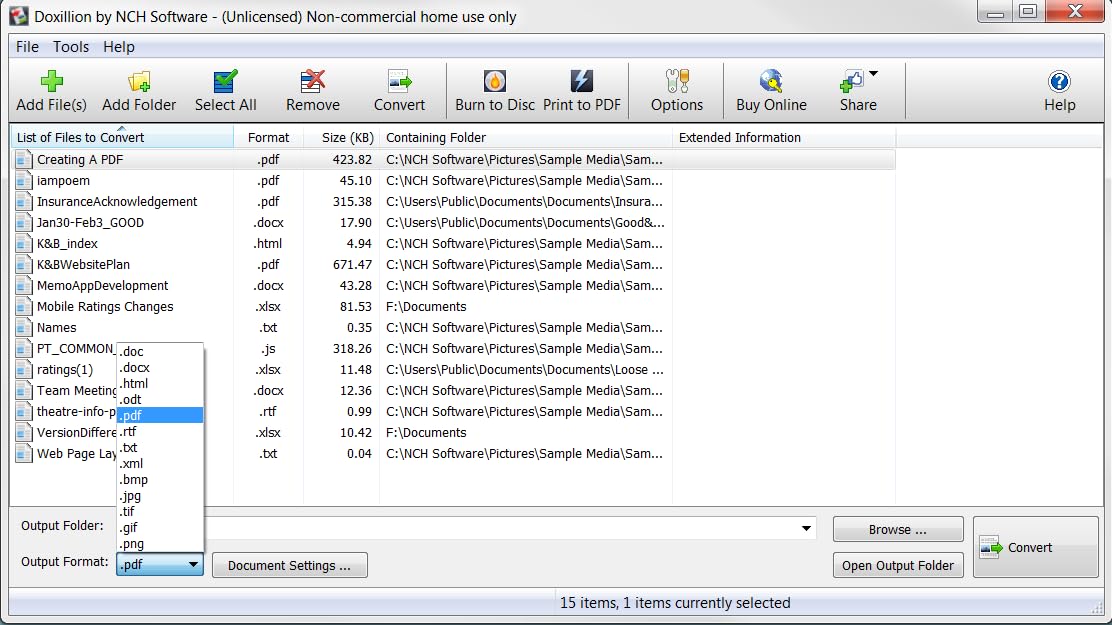Click the file icon beside iampoem
Viewport: 1112px width, 625px height.
pyautogui.click(x=23, y=180)
